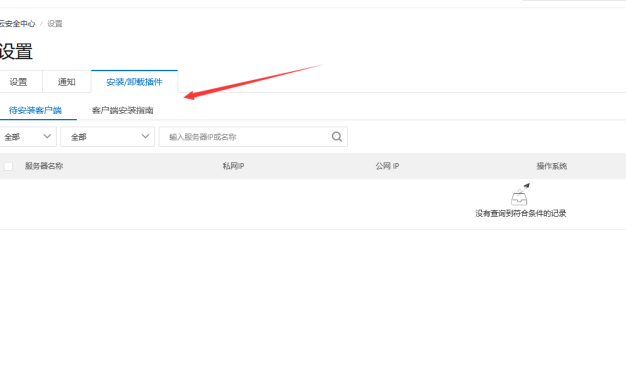626x386 pixels.
Task: Open the 待安装客户端 sub-tab
Action: click(x=35, y=110)
